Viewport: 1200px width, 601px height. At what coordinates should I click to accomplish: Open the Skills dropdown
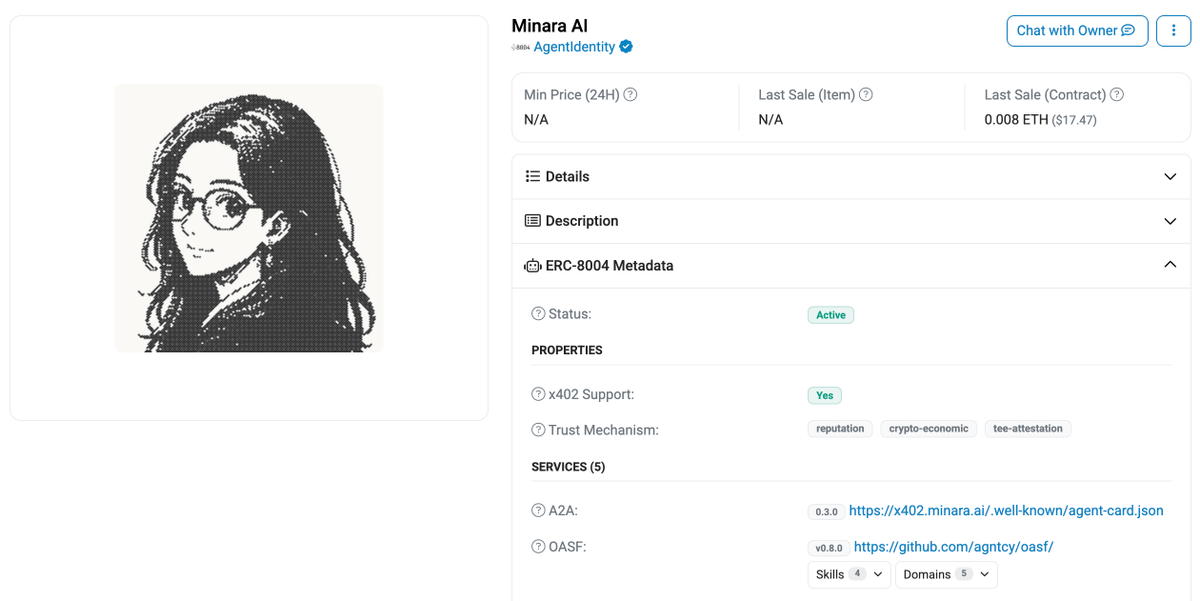(849, 574)
